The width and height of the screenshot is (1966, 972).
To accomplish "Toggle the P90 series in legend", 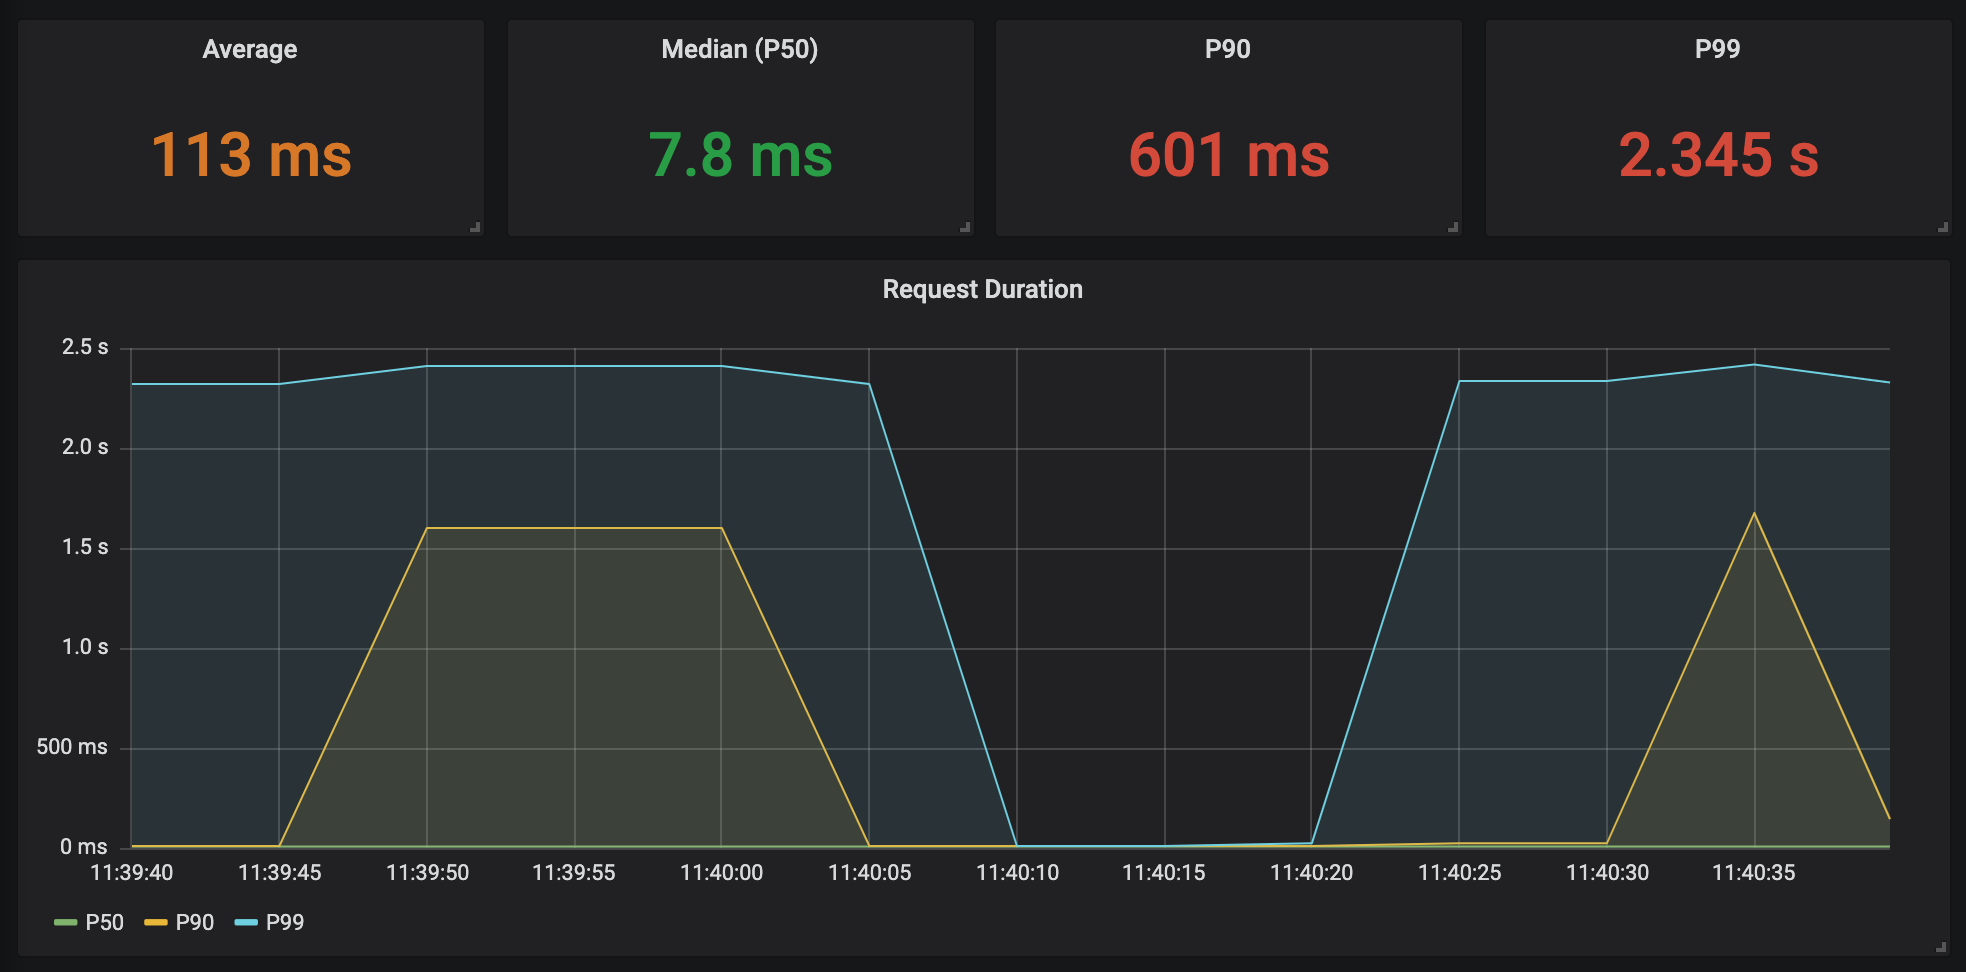I will pos(195,922).
